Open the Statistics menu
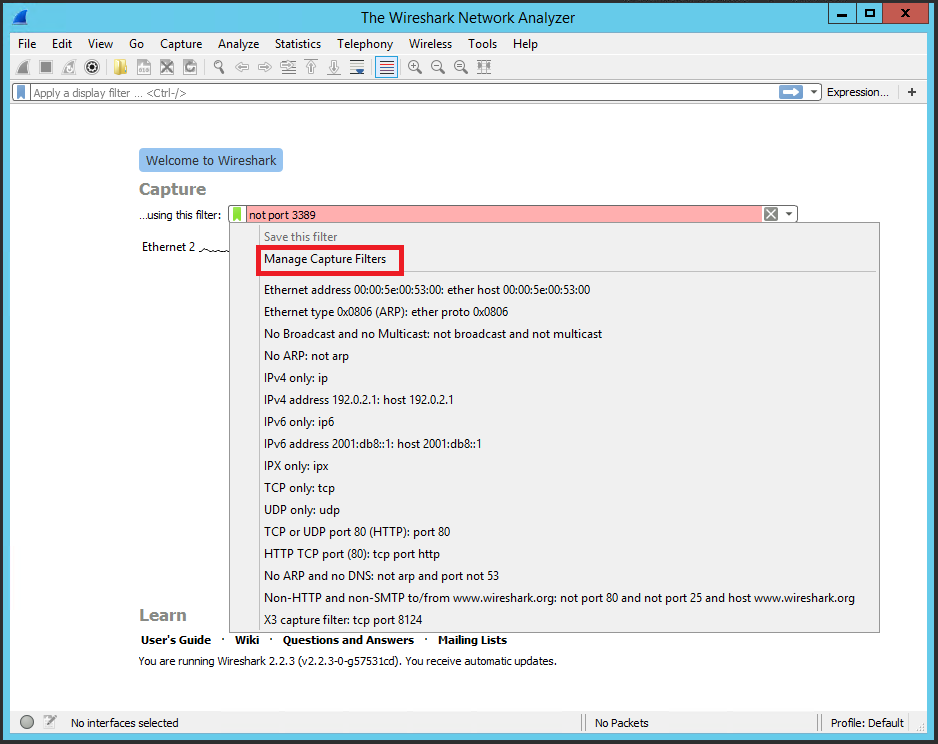The height and width of the screenshot is (744, 938). tap(297, 44)
